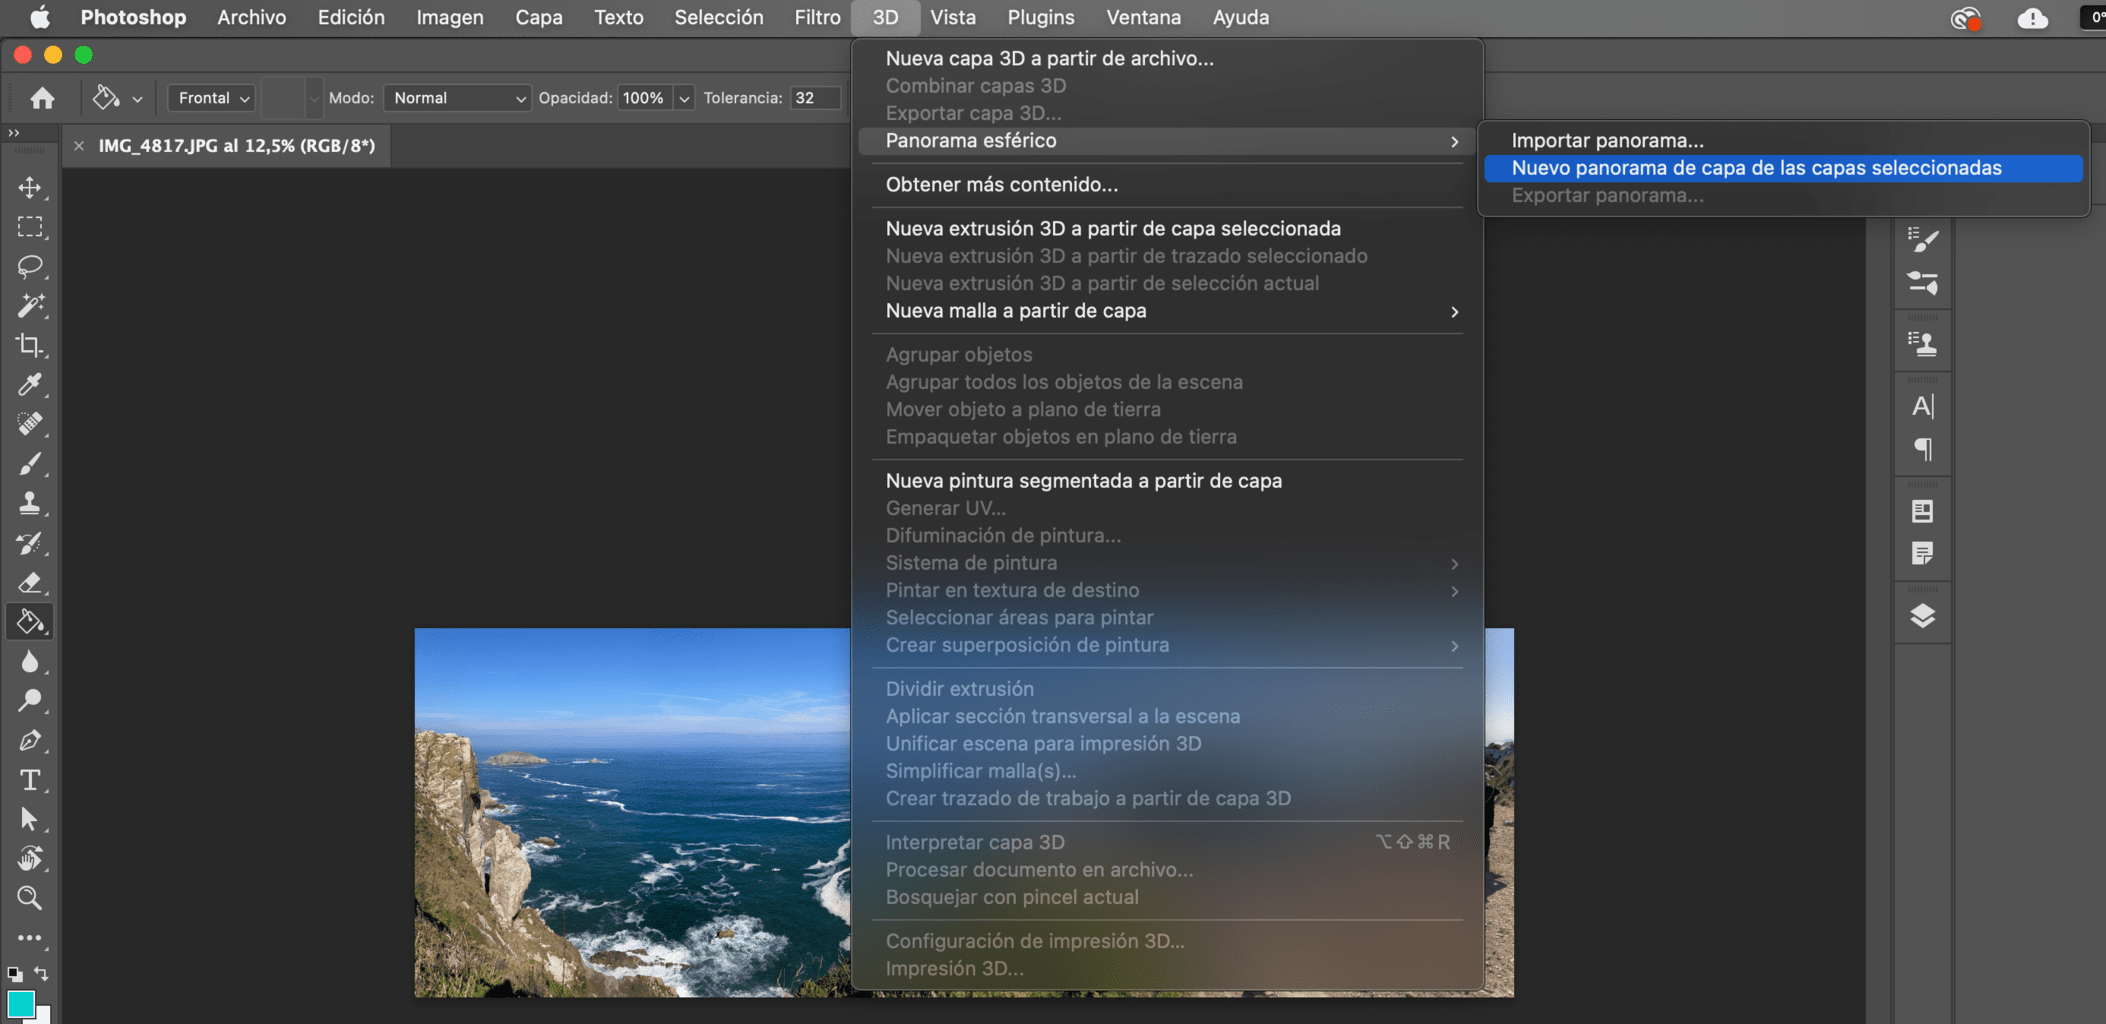Click the Tolerancia value field
The height and width of the screenshot is (1024, 2106).
pyautogui.click(x=815, y=98)
